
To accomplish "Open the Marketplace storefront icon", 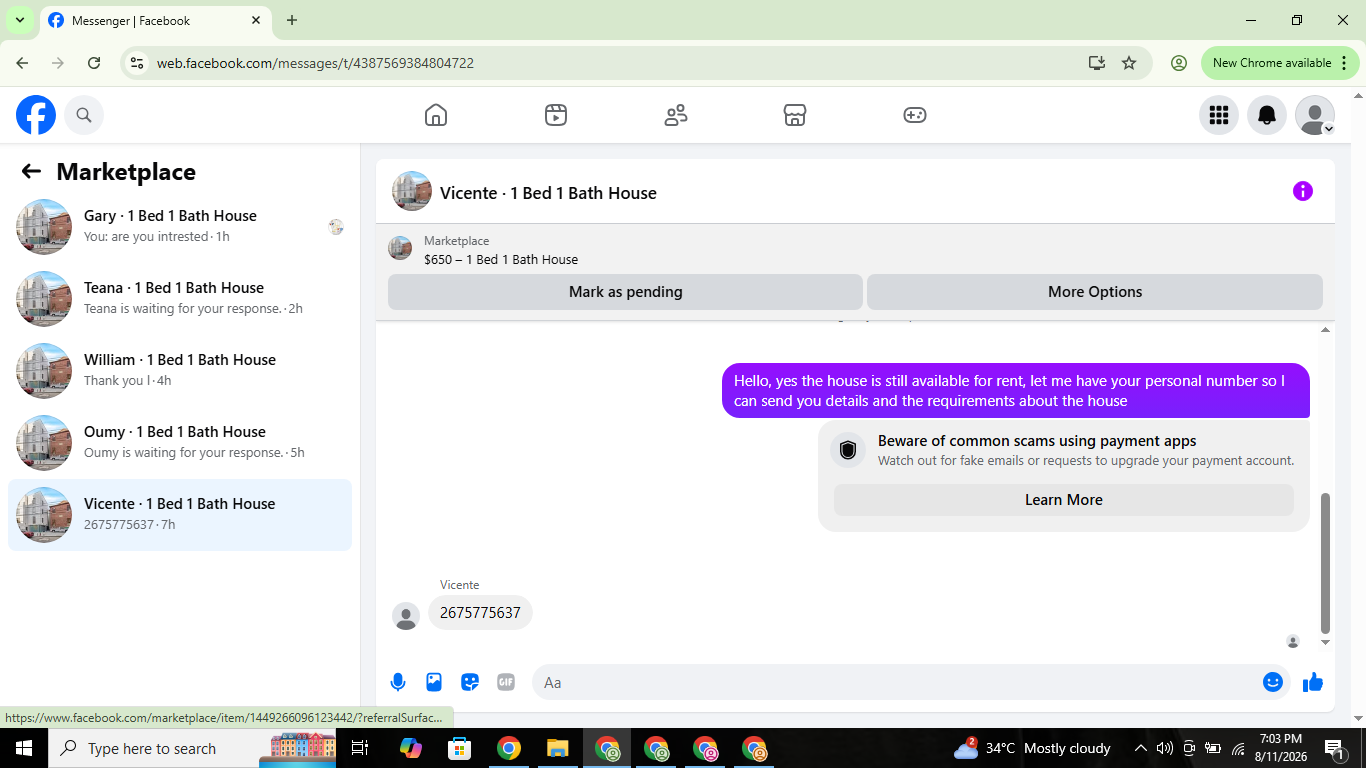I will pyautogui.click(x=795, y=115).
